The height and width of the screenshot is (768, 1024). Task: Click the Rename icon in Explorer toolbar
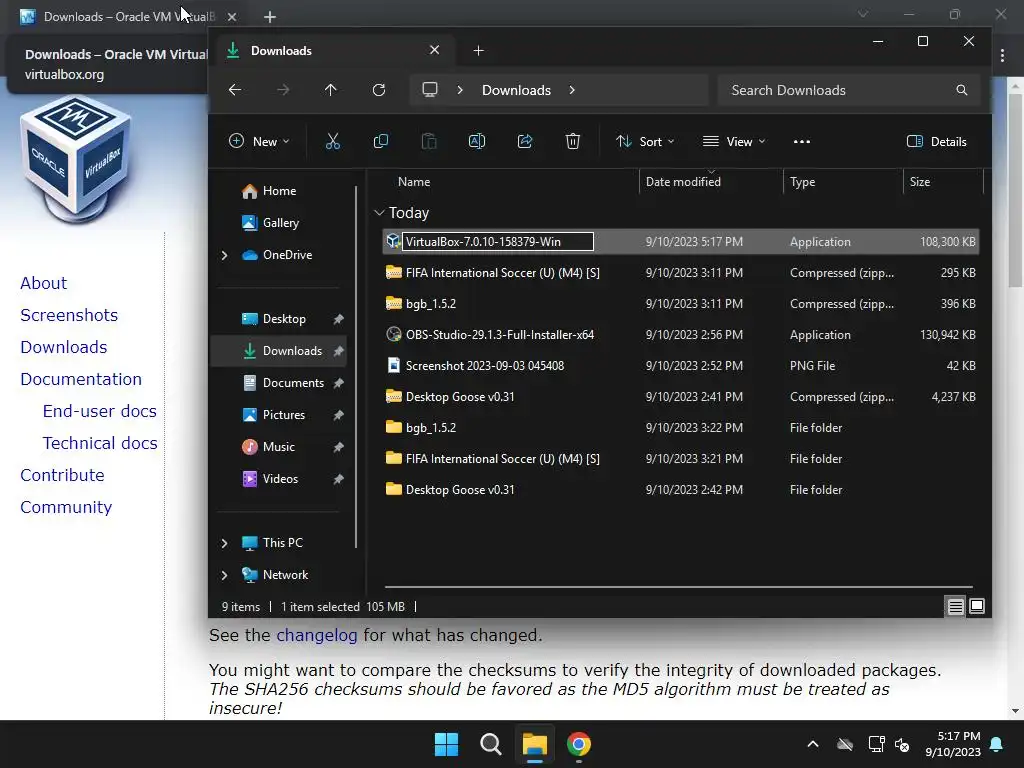[477, 141]
